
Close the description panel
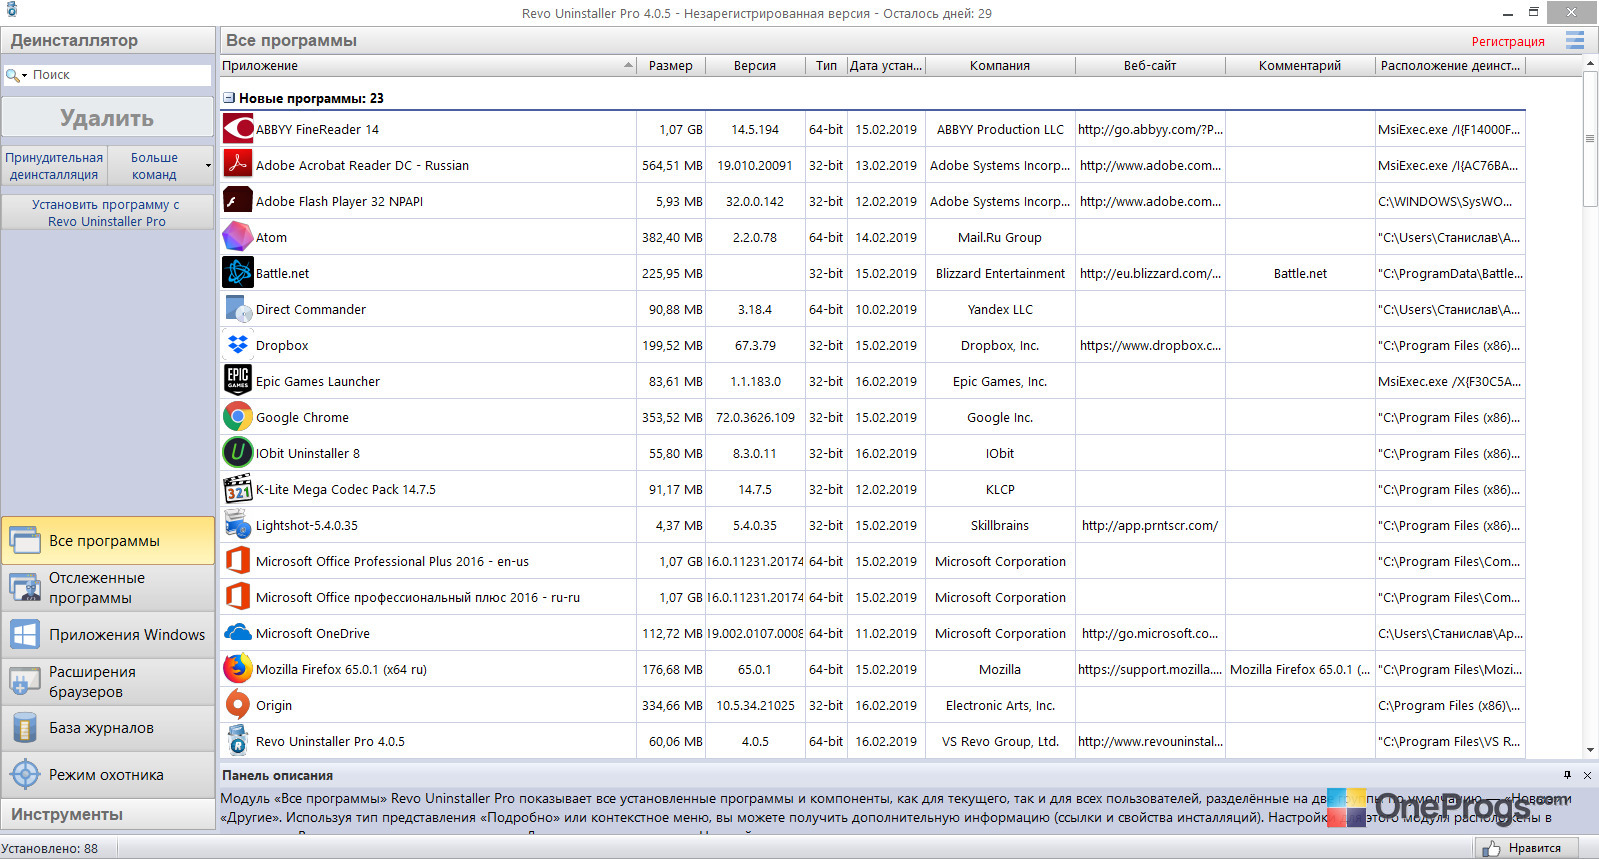coord(1587,775)
